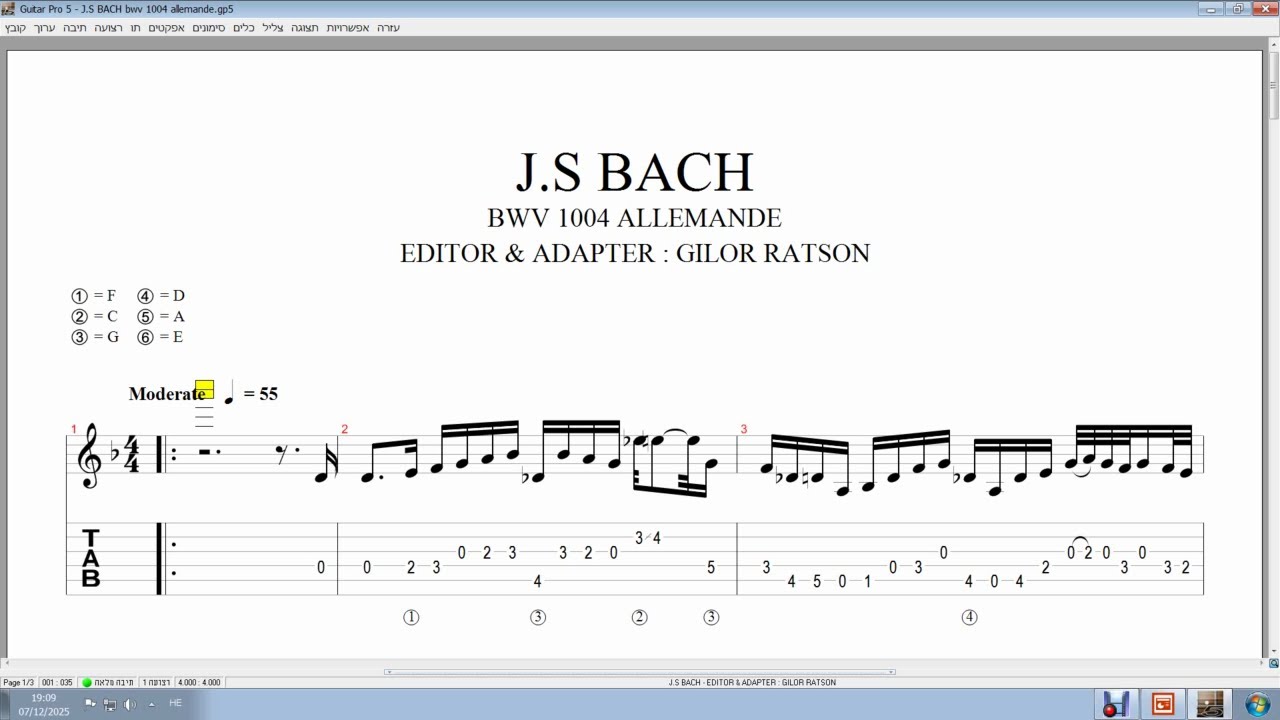The width and height of the screenshot is (1280, 720).
Task: Click the volume speaker tray icon
Action: pos(130,704)
